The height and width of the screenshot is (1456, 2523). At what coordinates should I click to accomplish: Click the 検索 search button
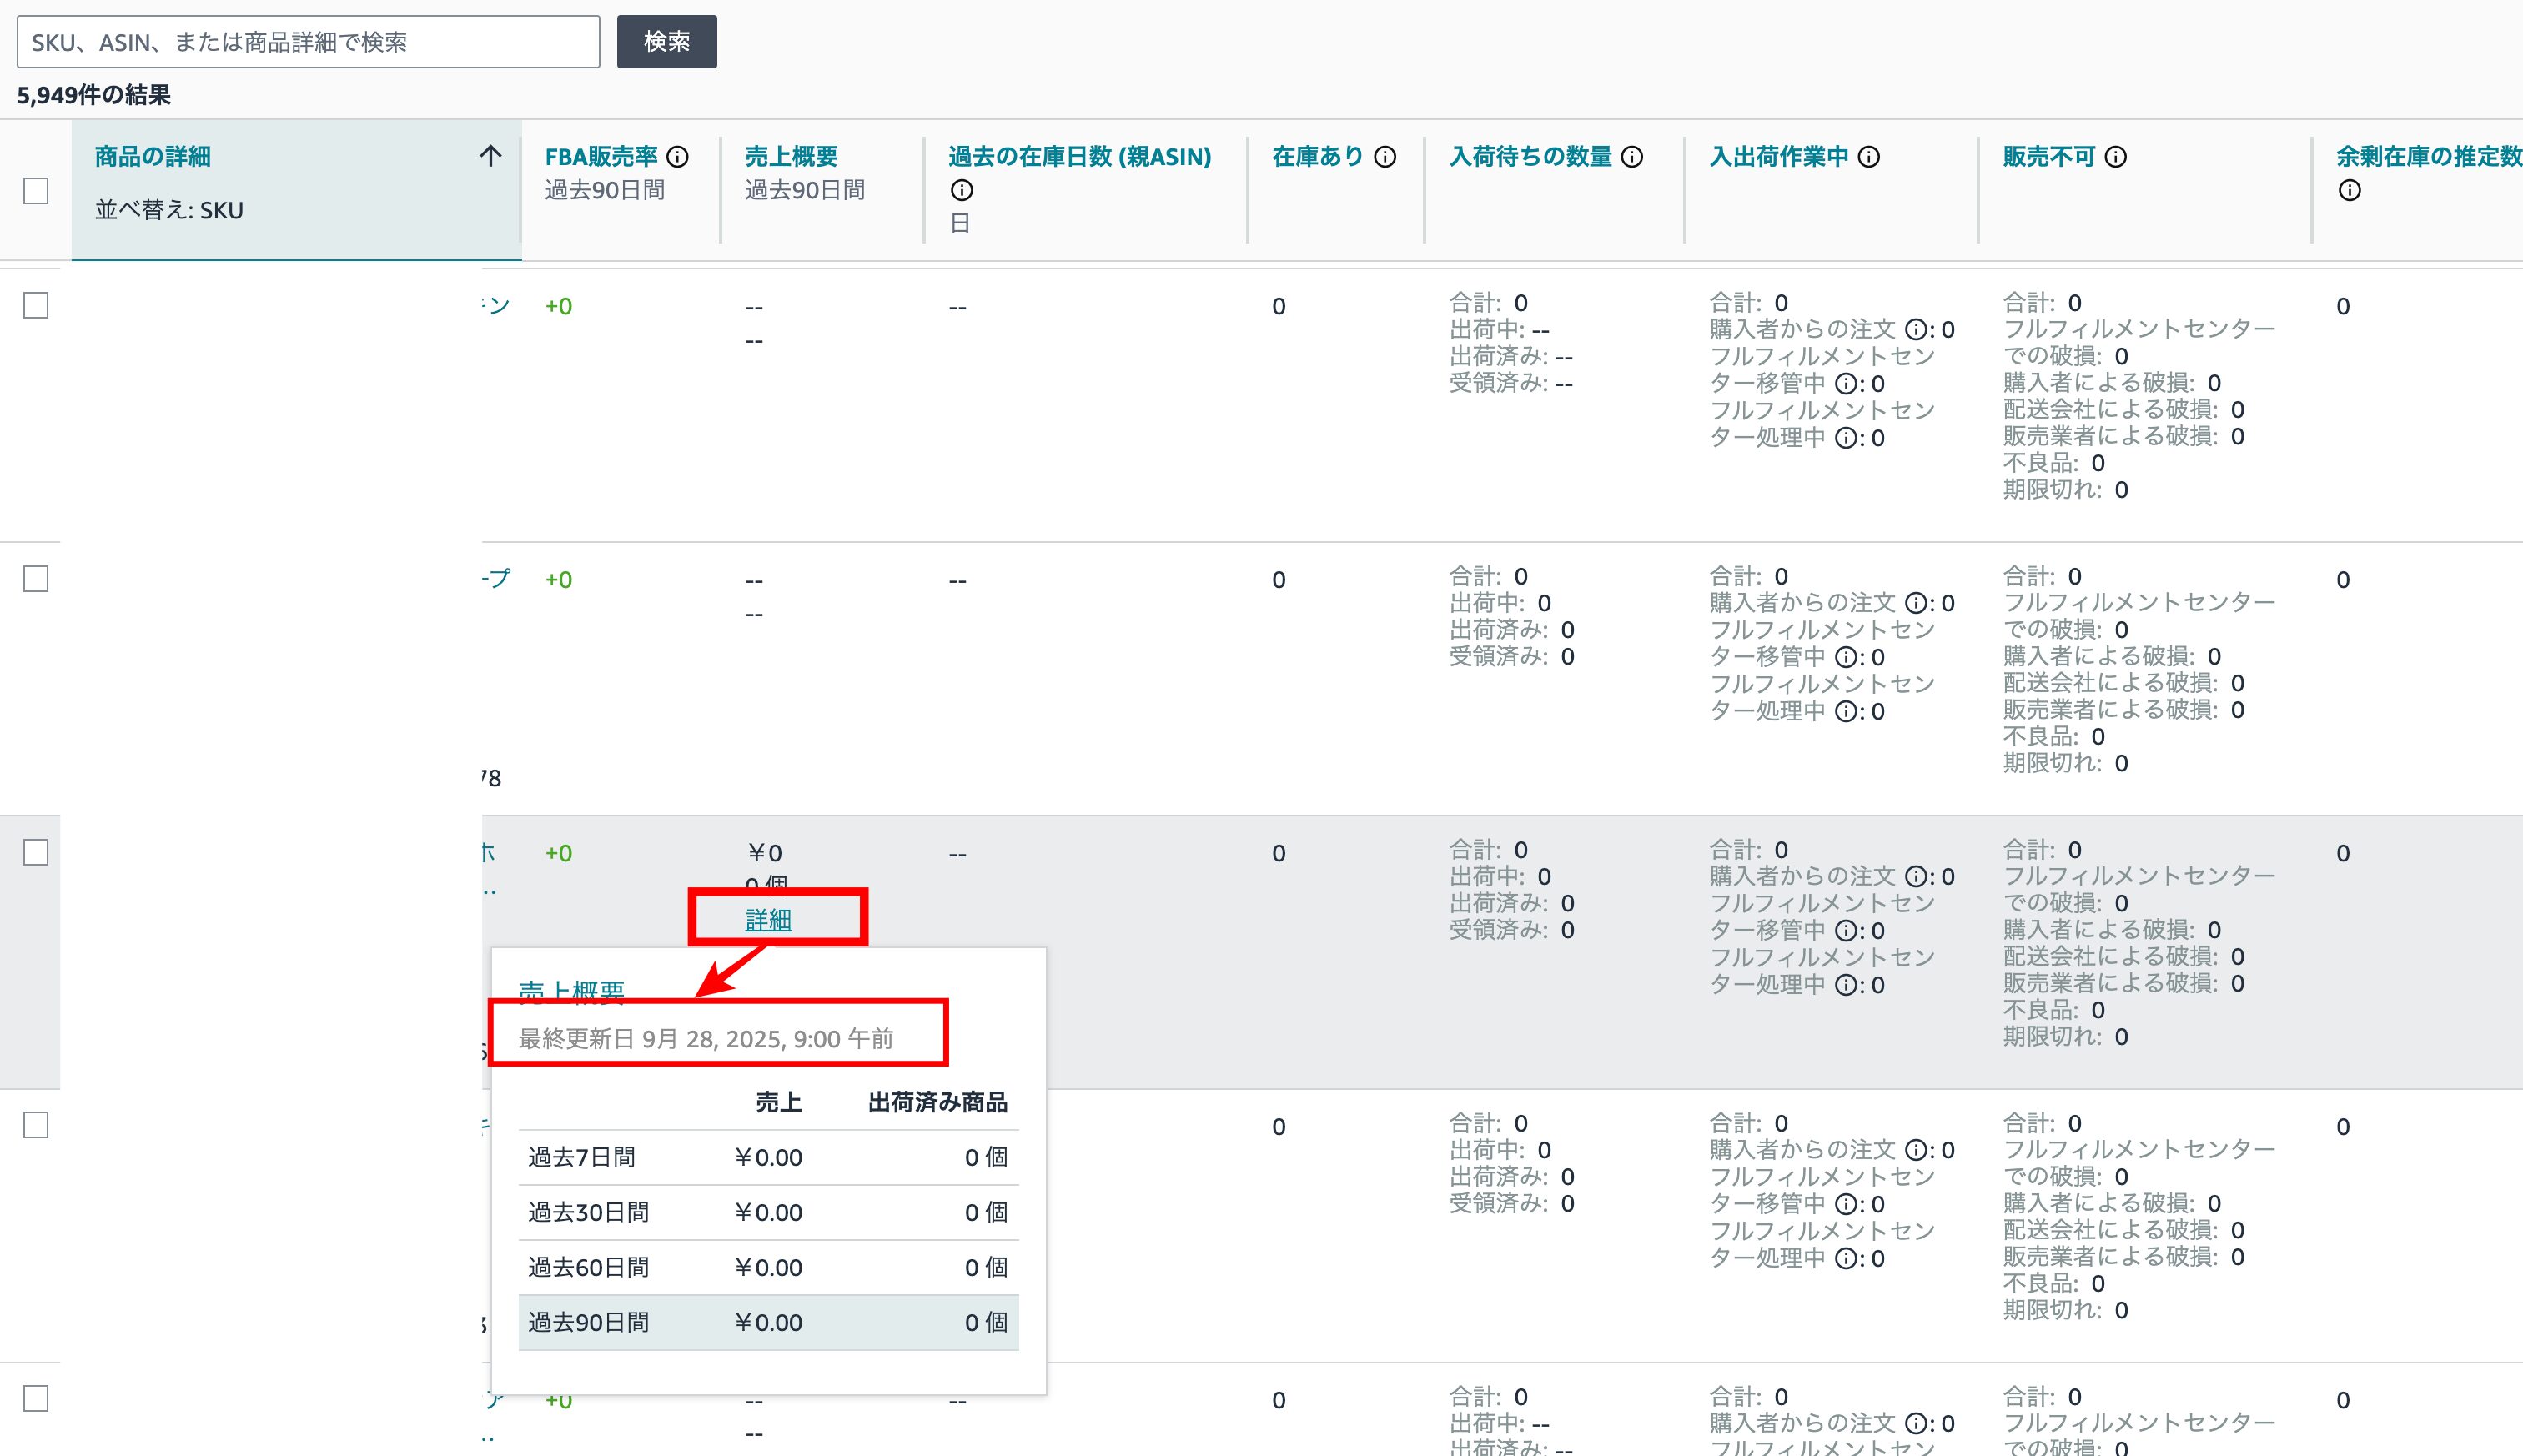666,42
